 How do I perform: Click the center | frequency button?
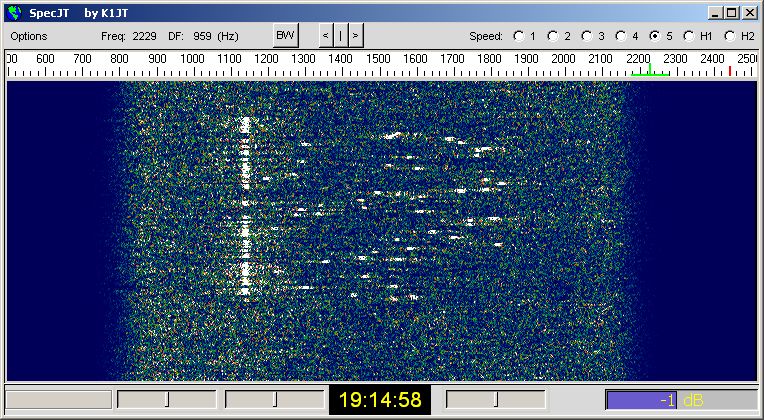341,36
